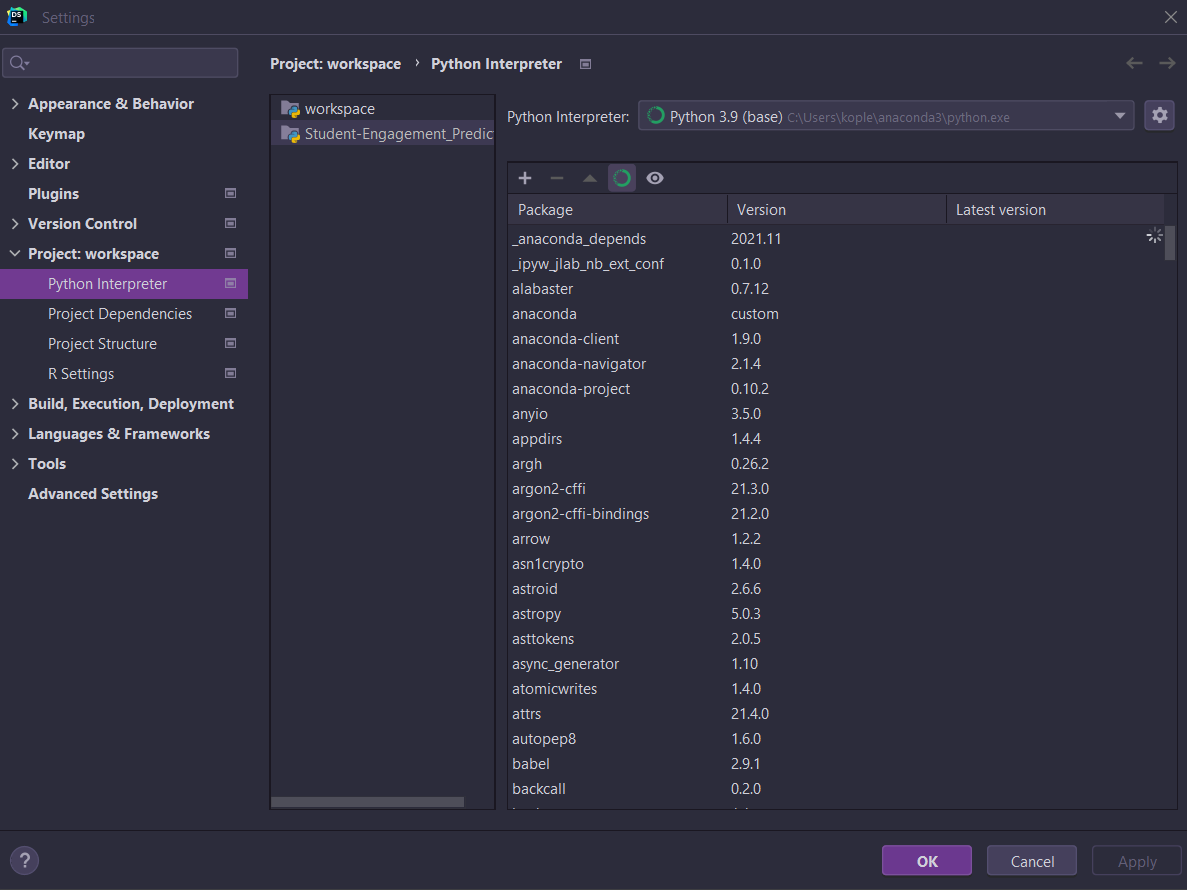Screen dimensions: 1187x890
Task: Select the anaconda-navigator package row
Action: (836, 363)
